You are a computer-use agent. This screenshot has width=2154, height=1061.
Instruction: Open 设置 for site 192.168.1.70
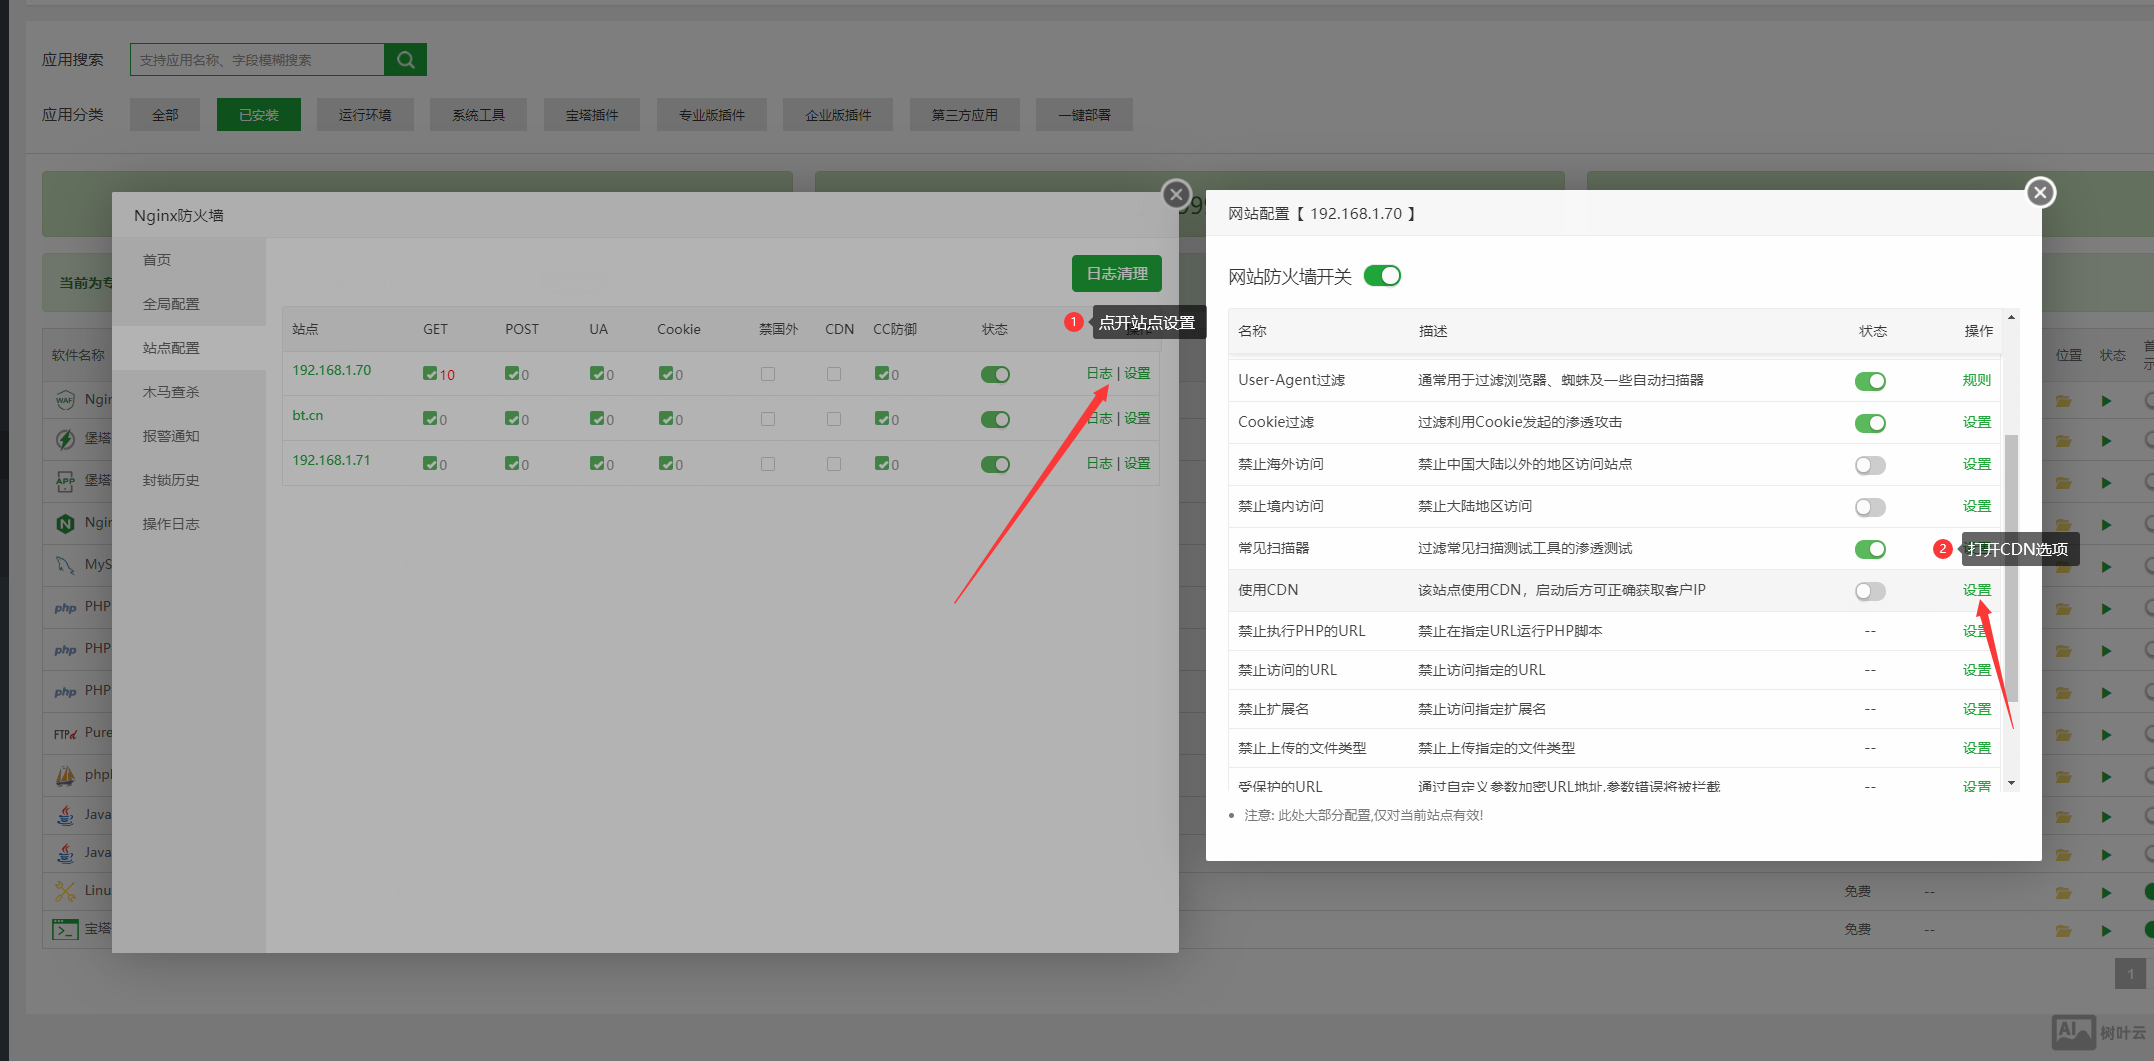pyautogui.click(x=1137, y=373)
